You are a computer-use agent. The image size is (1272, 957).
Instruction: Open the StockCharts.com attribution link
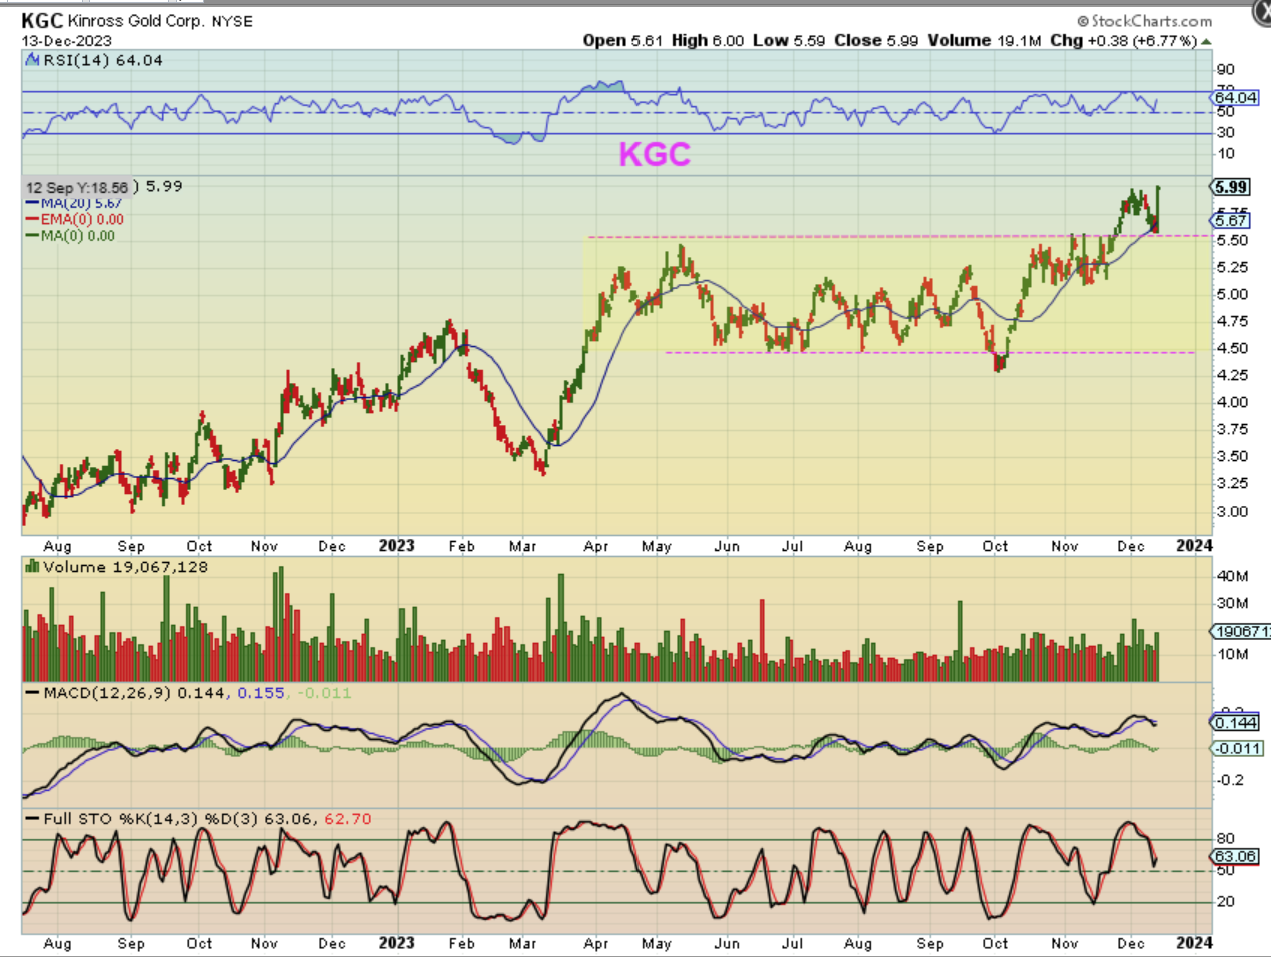1144,21
